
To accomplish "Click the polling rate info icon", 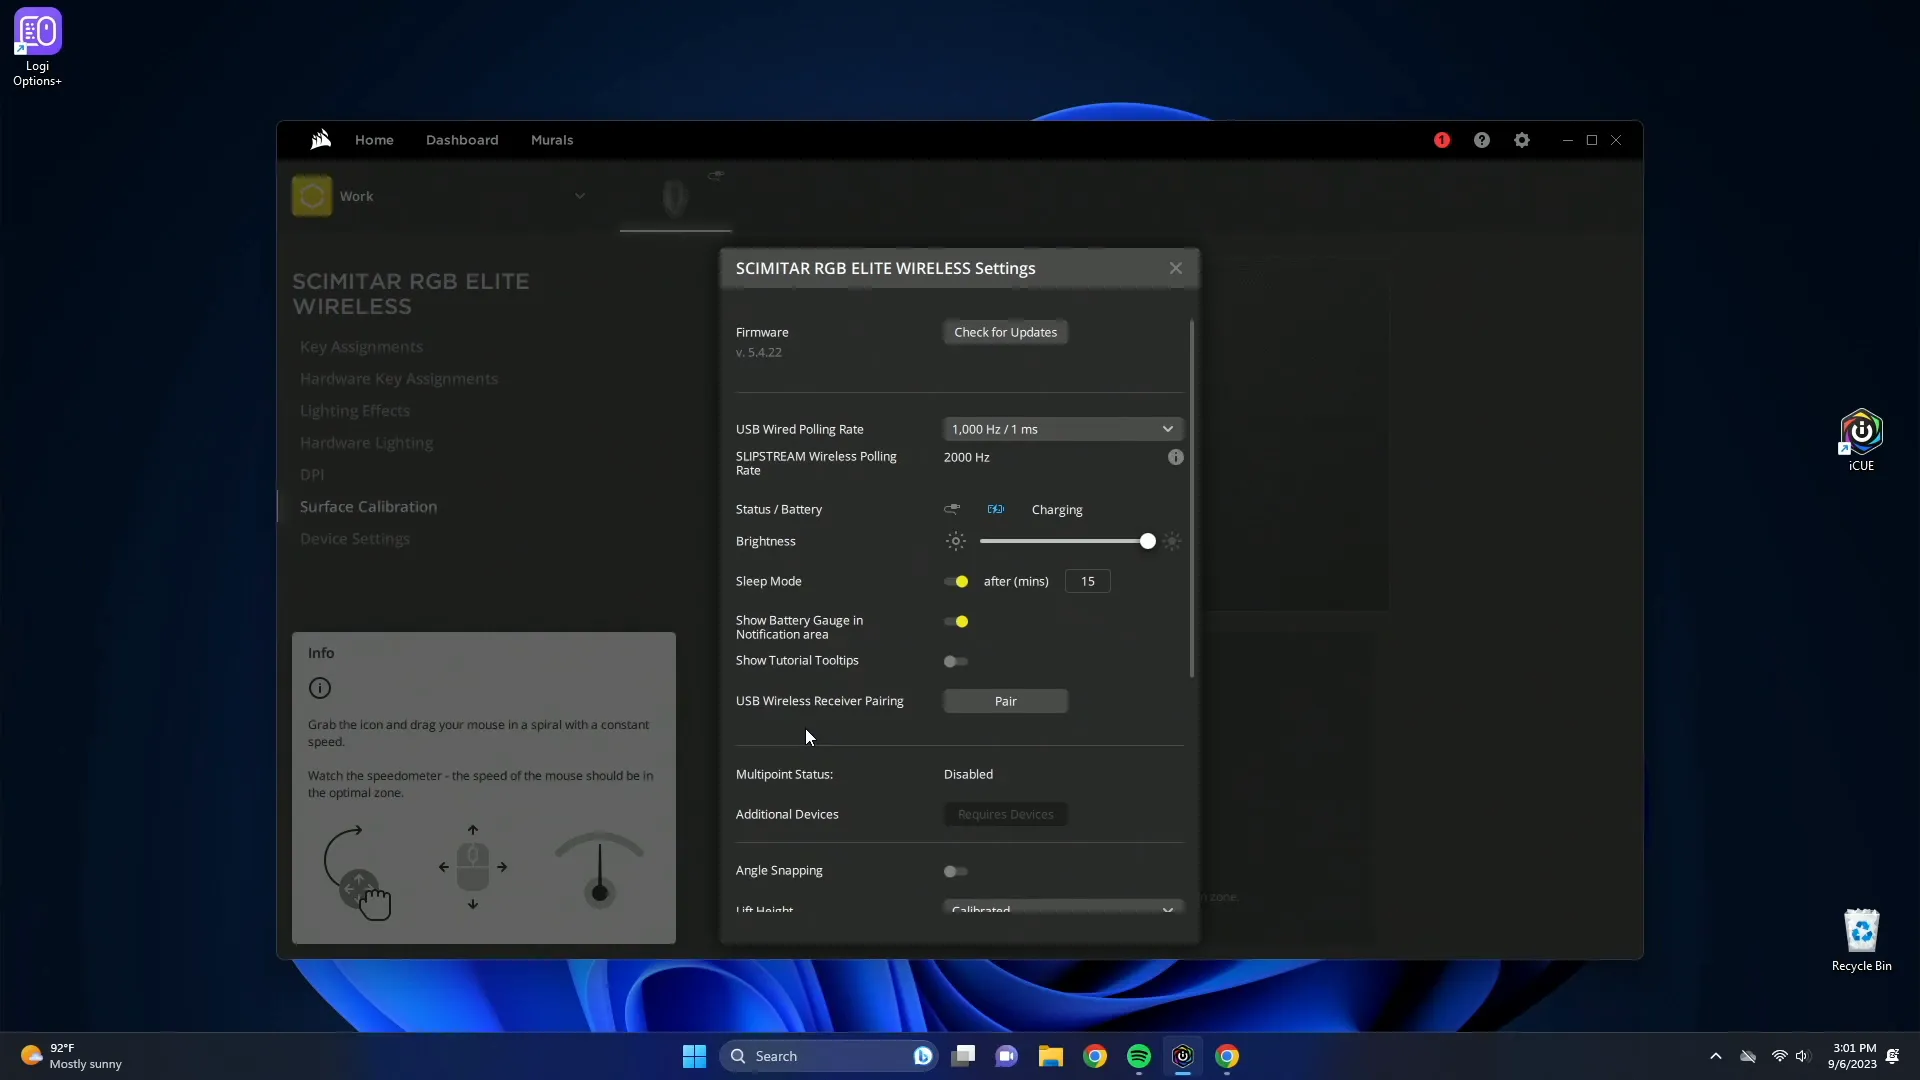I will coord(1176,457).
